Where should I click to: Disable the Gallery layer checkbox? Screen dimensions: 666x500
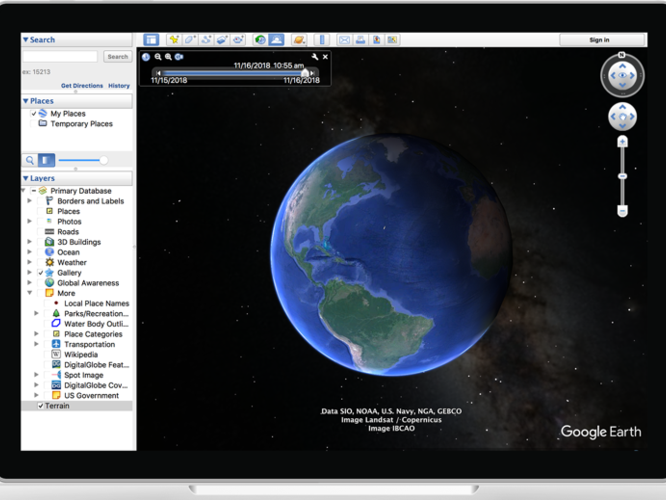[x=41, y=273]
